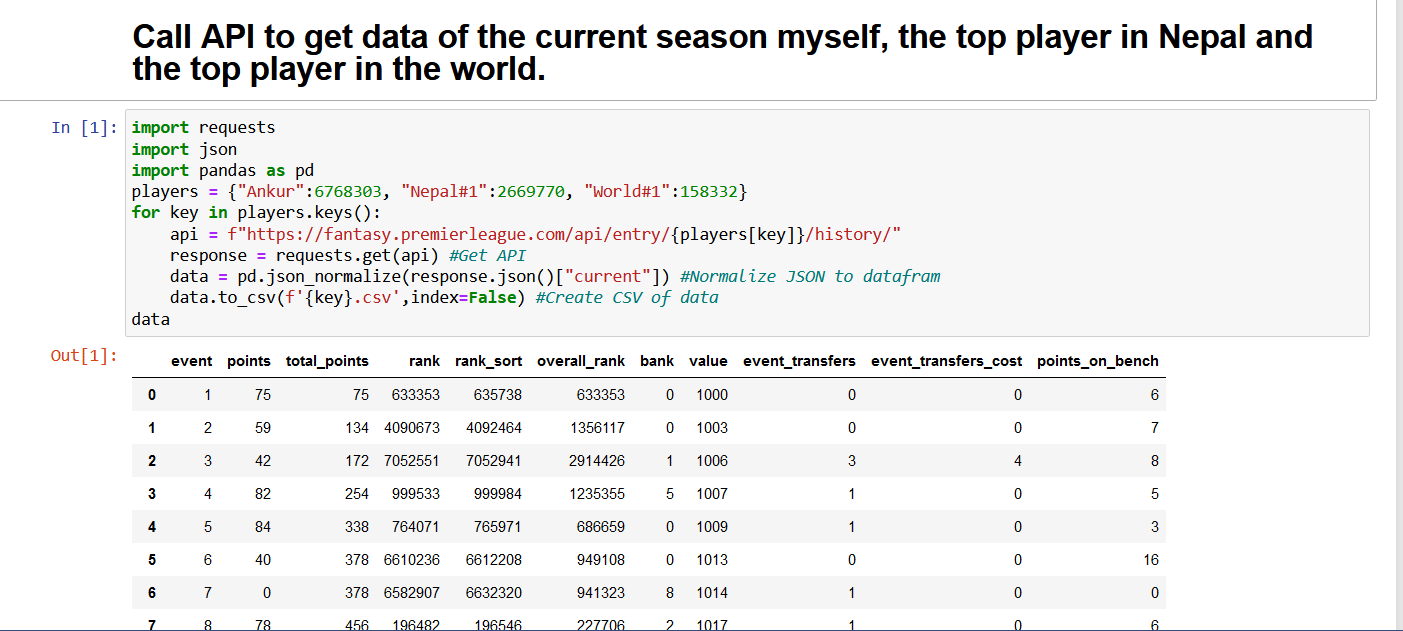Click the 'event_transfers_cost' column header
Viewport: 1403px width, 631px height.
click(946, 361)
